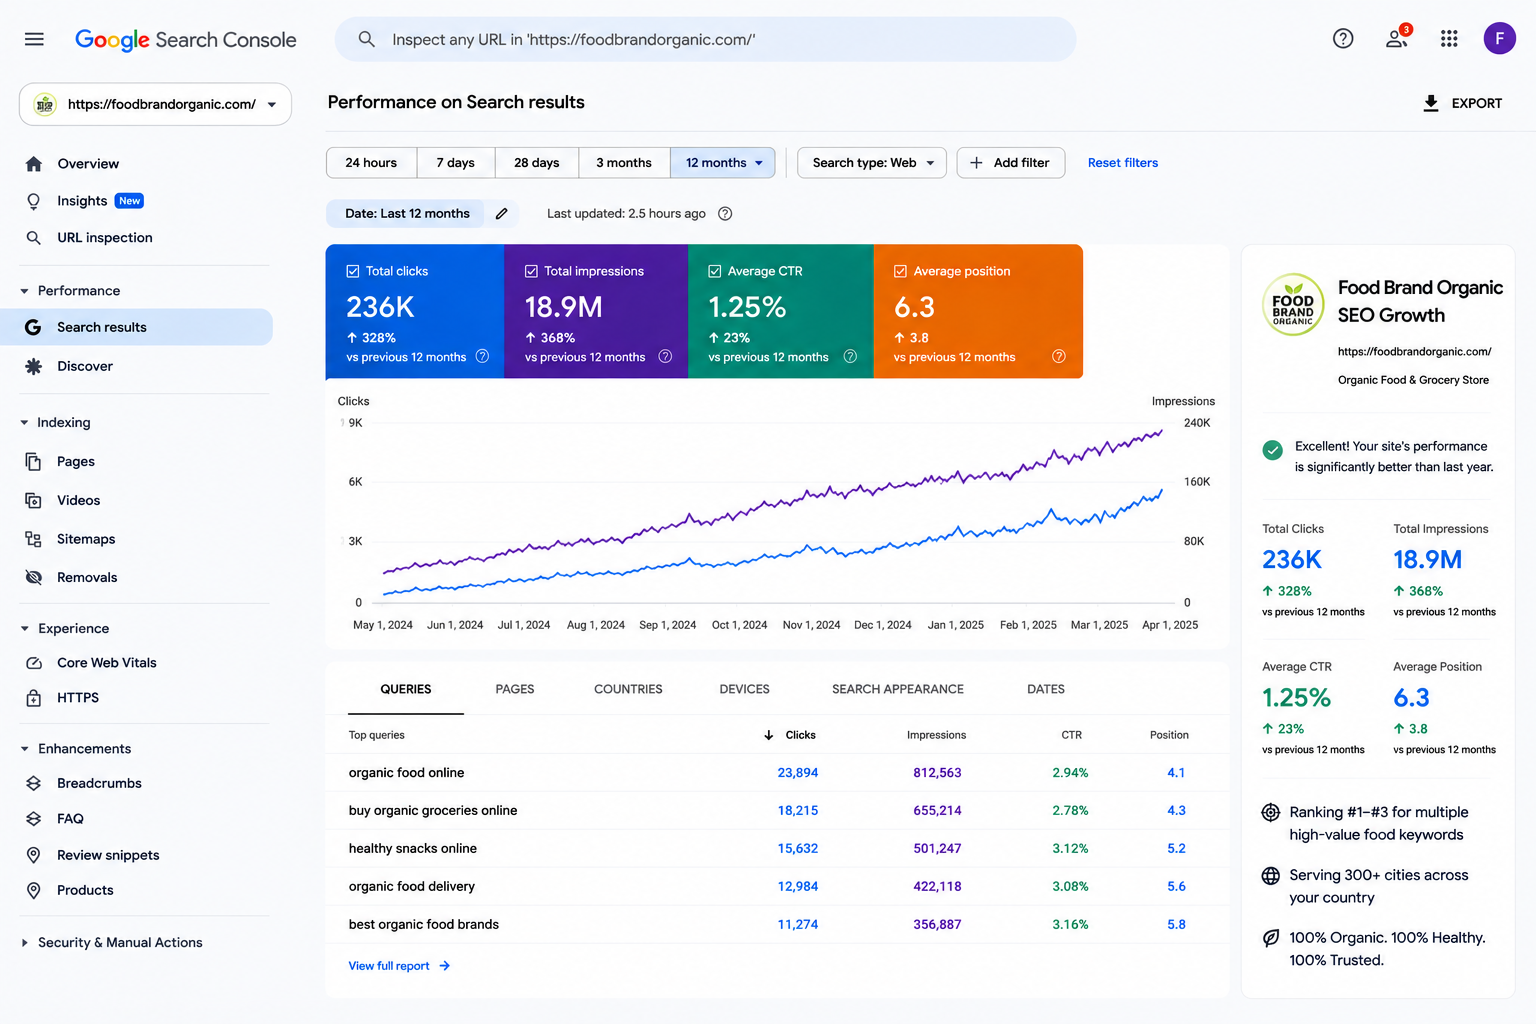The width and height of the screenshot is (1536, 1024).
Task: Open Average CTR help icon
Action: point(850,356)
